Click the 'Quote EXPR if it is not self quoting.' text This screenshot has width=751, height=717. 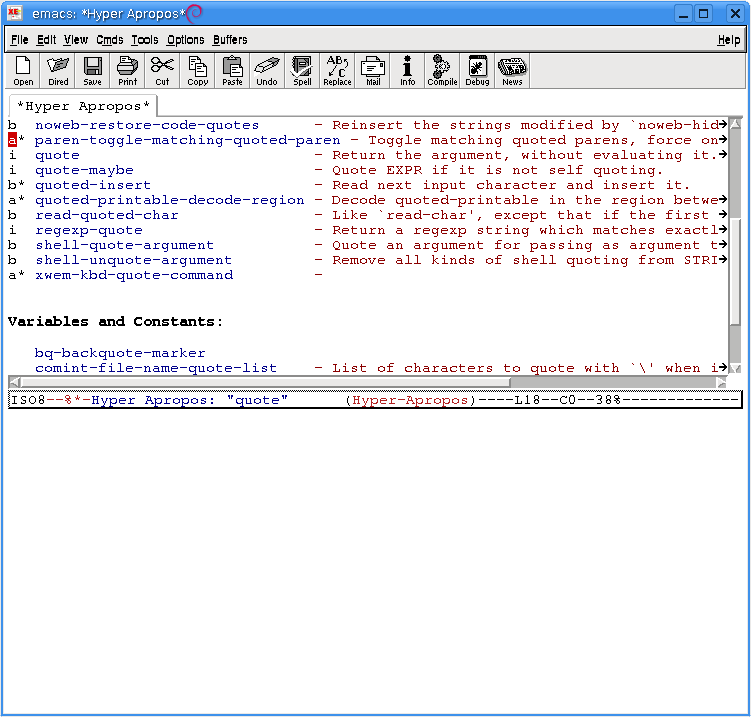tap(498, 171)
